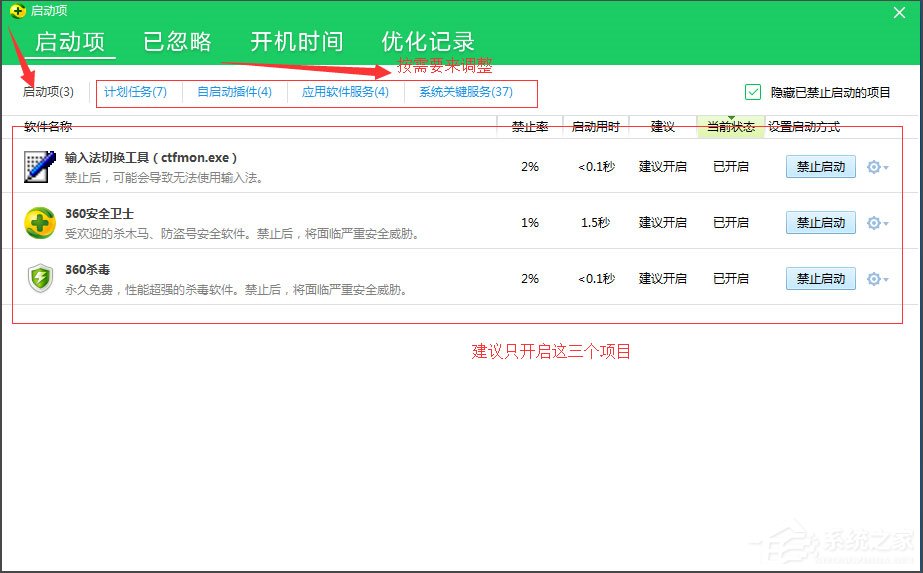Viewport: 923px width, 573px height.
Task: Toggle 隐藏已禁止启动的项目 checkbox
Action: (753, 92)
